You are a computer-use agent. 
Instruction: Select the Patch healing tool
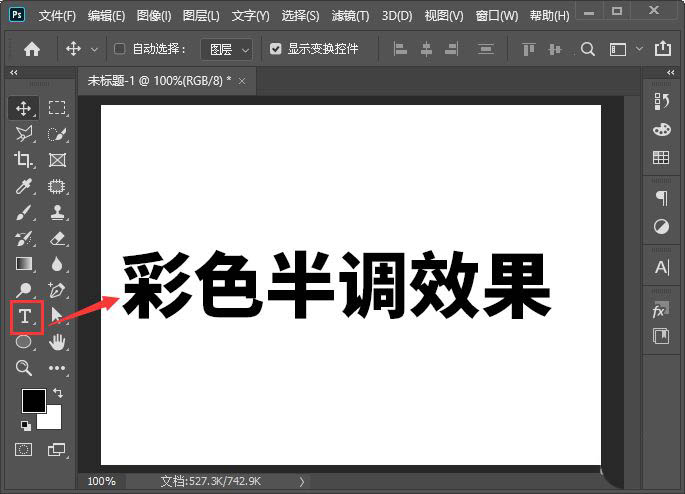57,187
